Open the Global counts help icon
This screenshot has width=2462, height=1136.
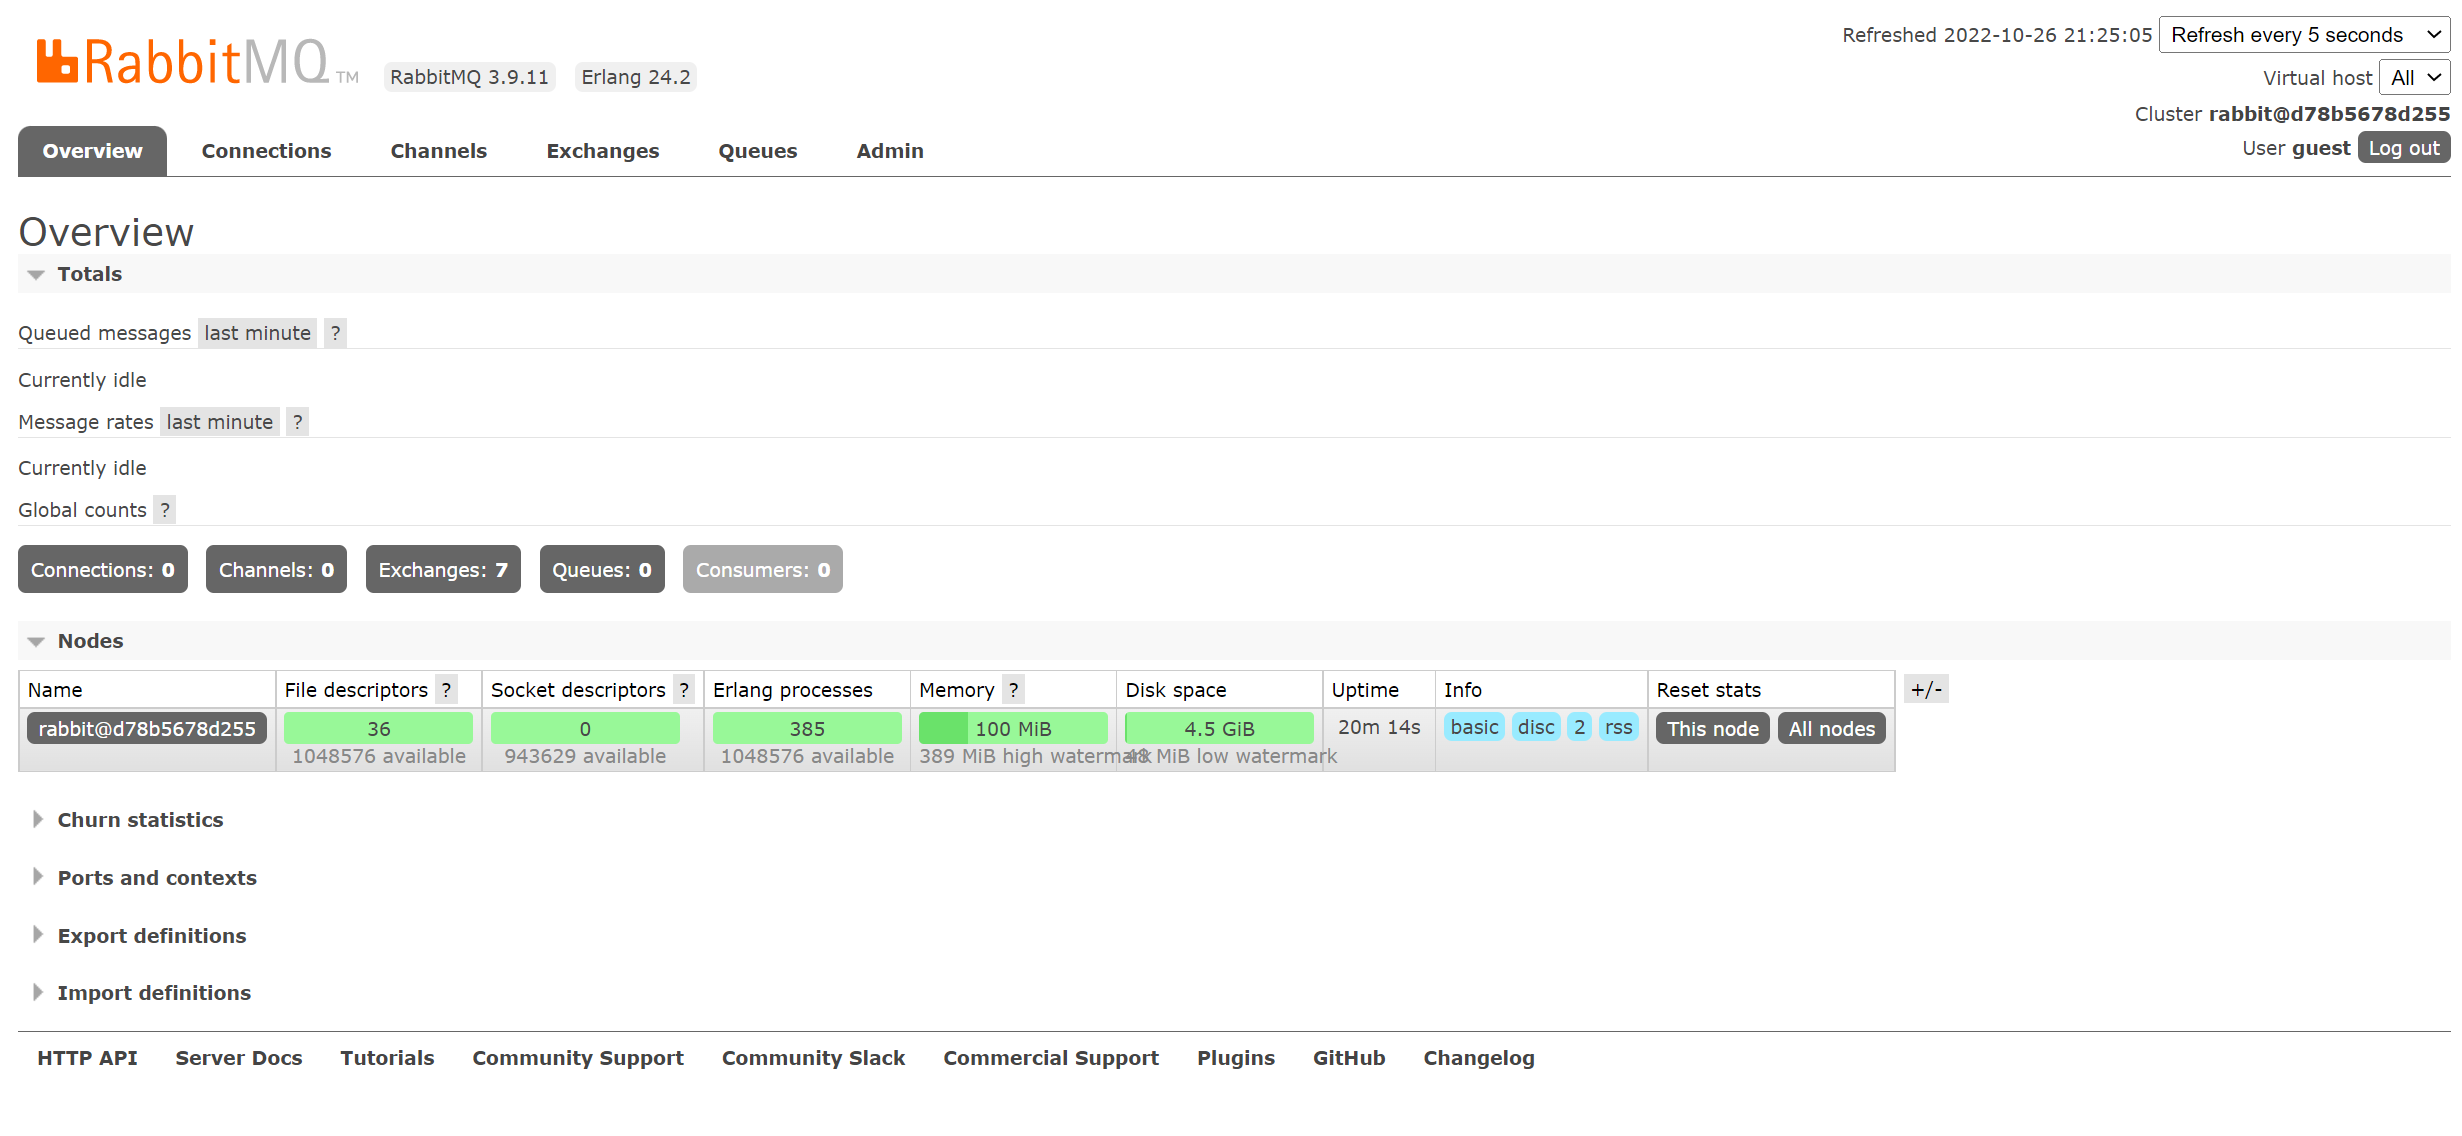point(165,510)
